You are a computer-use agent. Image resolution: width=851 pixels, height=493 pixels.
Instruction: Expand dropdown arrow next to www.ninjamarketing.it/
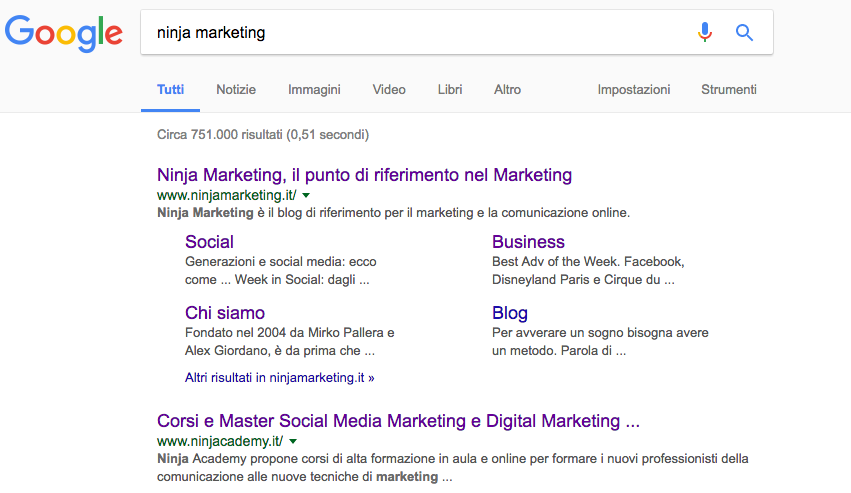(306, 195)
